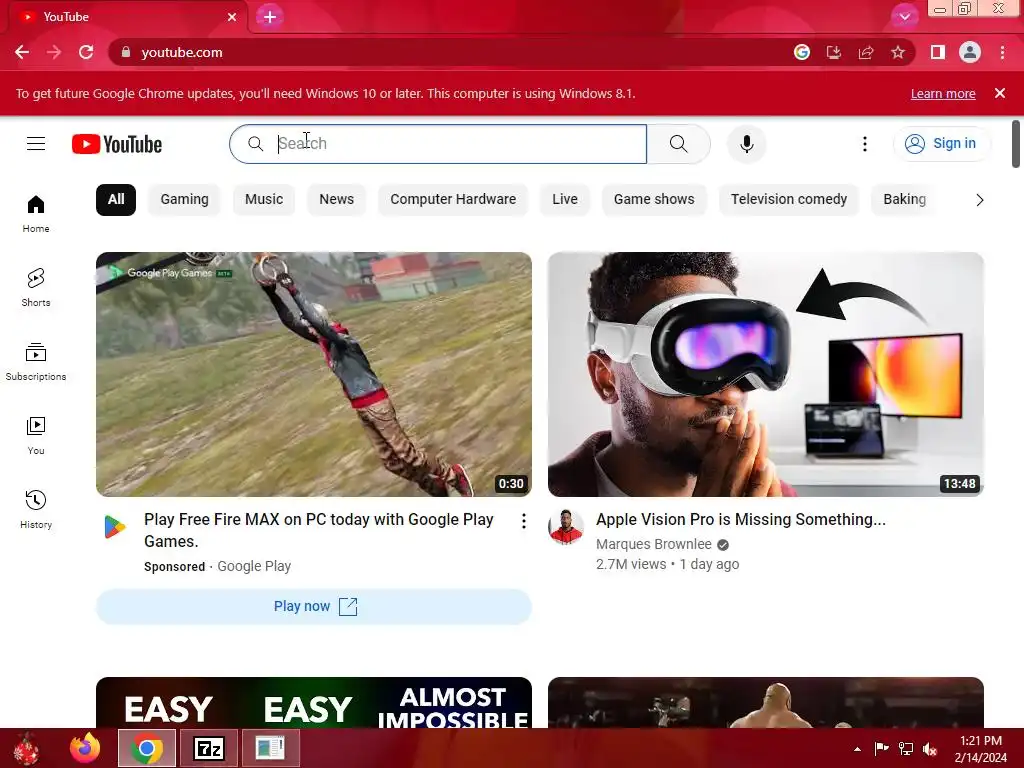Viewport: 1024px width, 768px height.
Task: Click the install app icon in address bar
Action: [x=834, y=52]
